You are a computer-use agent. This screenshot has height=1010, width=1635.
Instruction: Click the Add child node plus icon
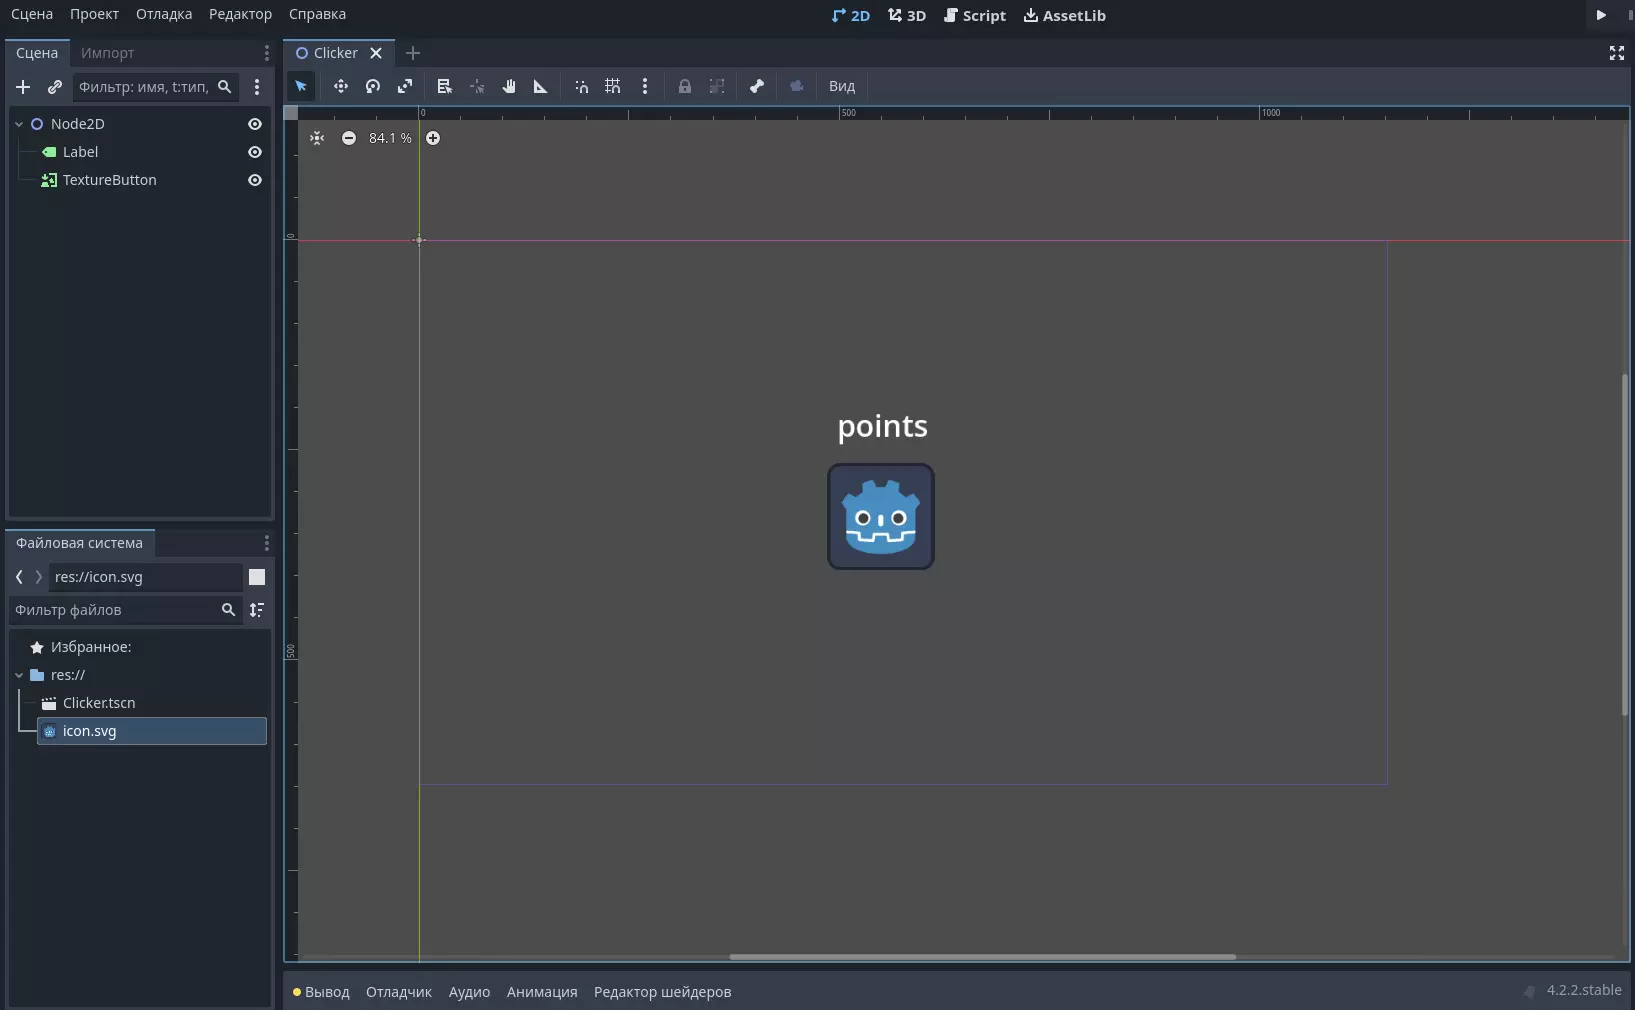[x=23, y=87]
